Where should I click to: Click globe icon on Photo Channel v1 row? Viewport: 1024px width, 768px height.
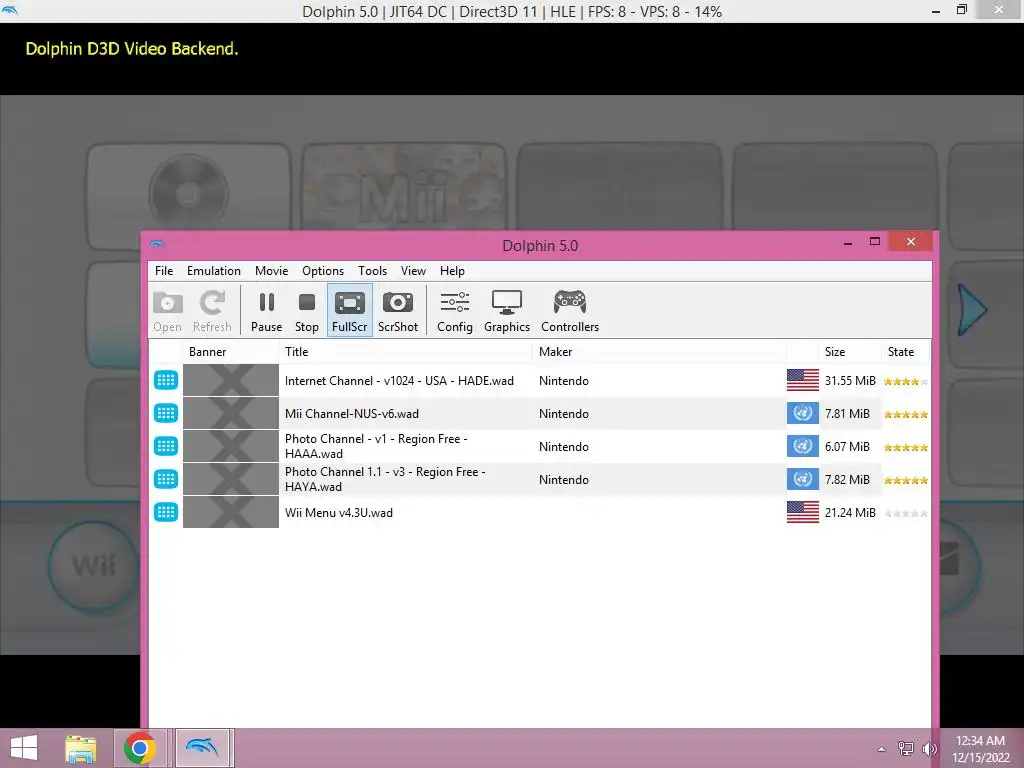pyautogui.click(x=803, y=446)
